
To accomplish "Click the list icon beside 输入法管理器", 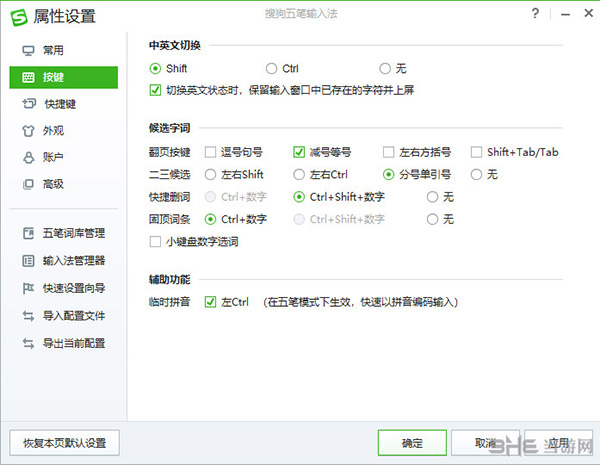I will click(28, 261).
